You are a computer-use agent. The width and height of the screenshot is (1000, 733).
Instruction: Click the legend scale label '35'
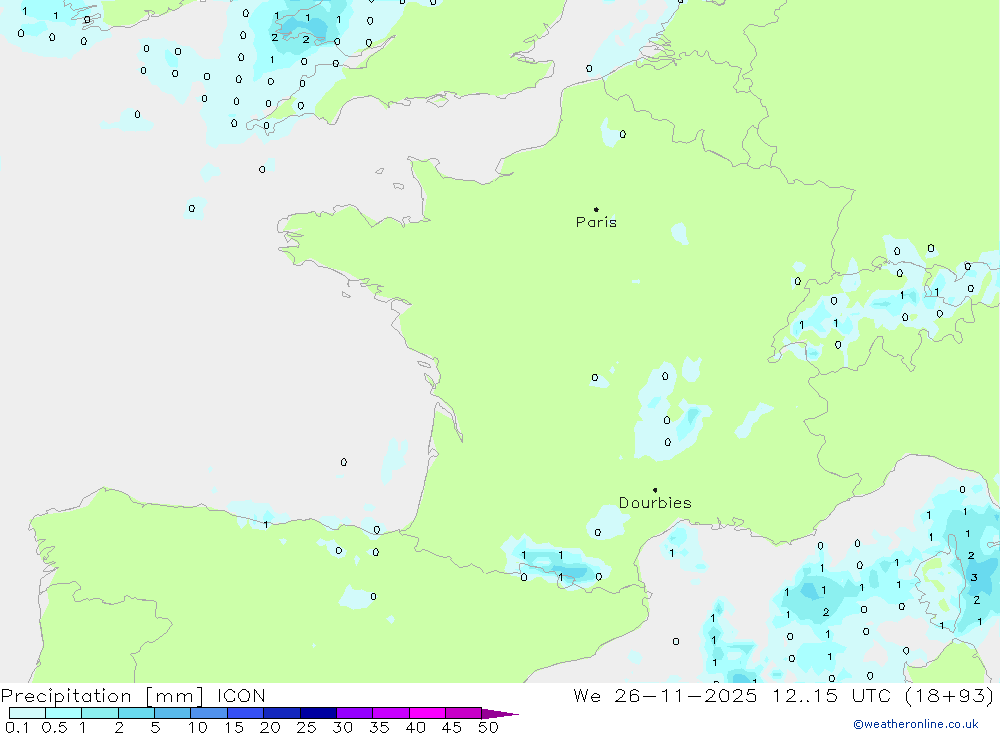click(379, 727)
